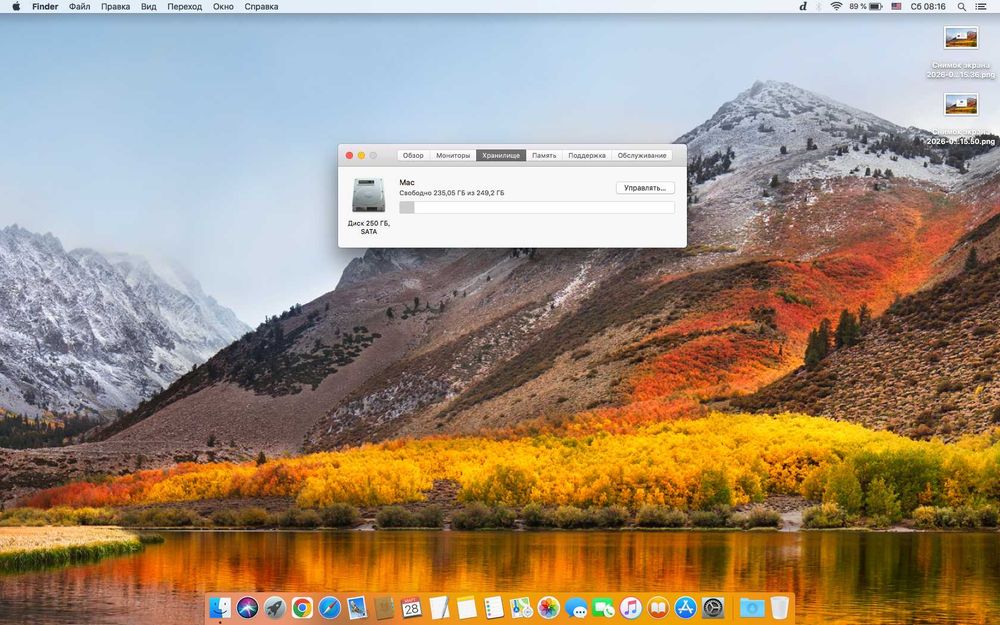
Task: Open the Файл menu
Action: pos(80,6)
